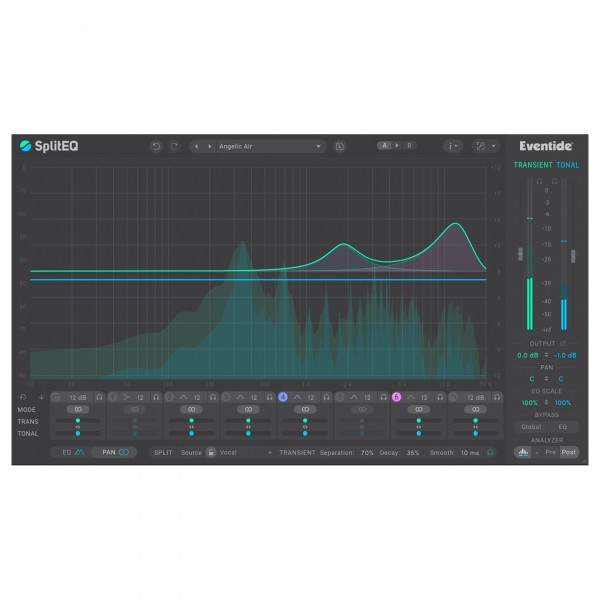Set analyzer to Pre

(x=552, y=452)
